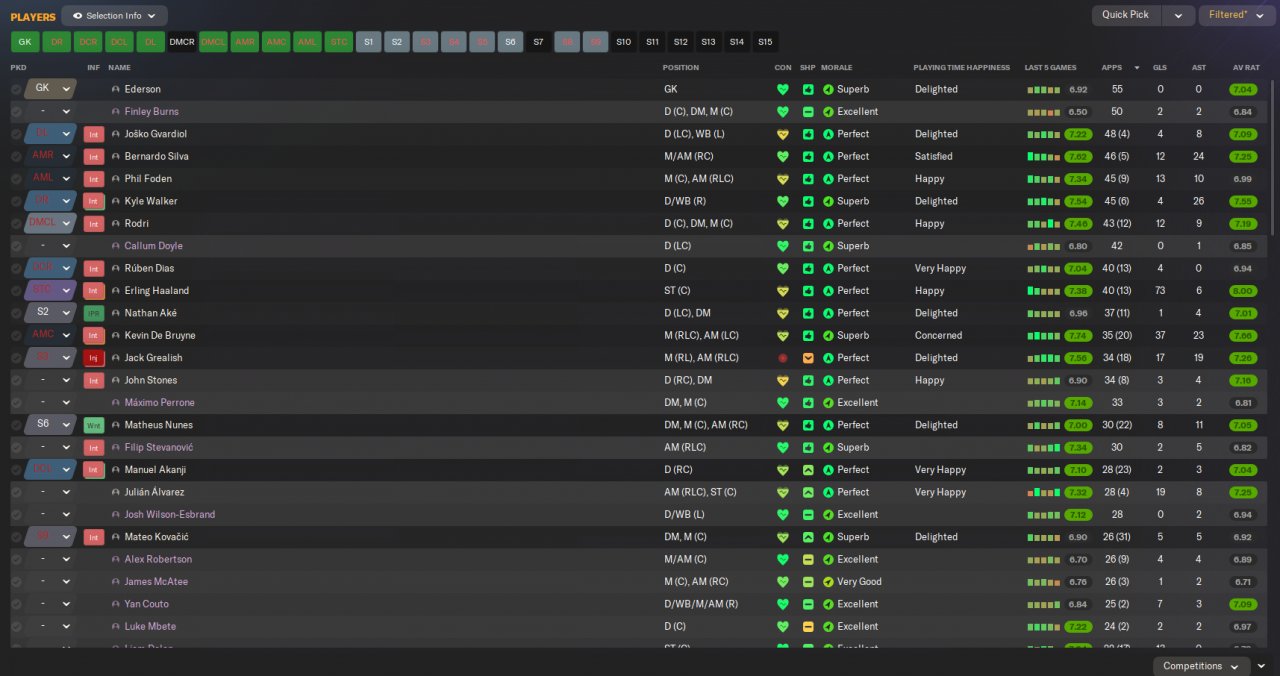Open the Filtered dropdown
The height and width of the screenshot is (676, 1280).
1235,15
